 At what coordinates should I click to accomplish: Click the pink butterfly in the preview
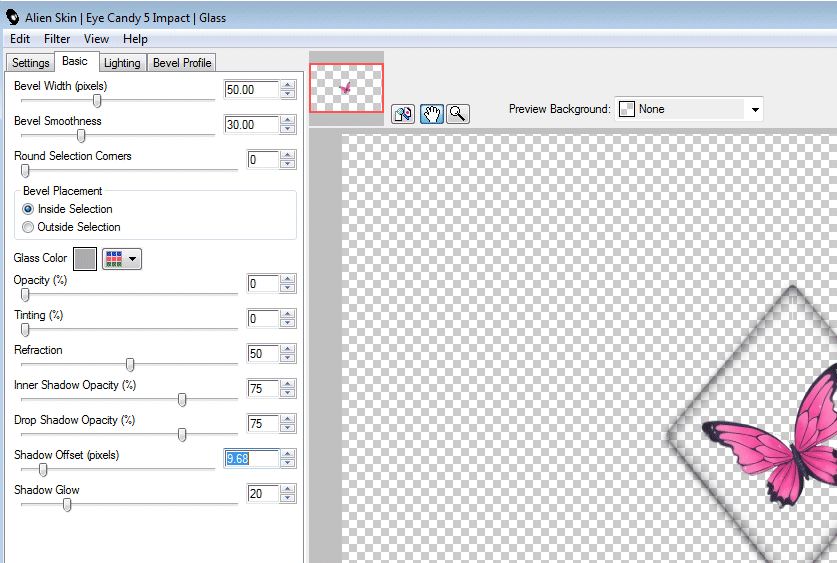[x=771, y=434]
